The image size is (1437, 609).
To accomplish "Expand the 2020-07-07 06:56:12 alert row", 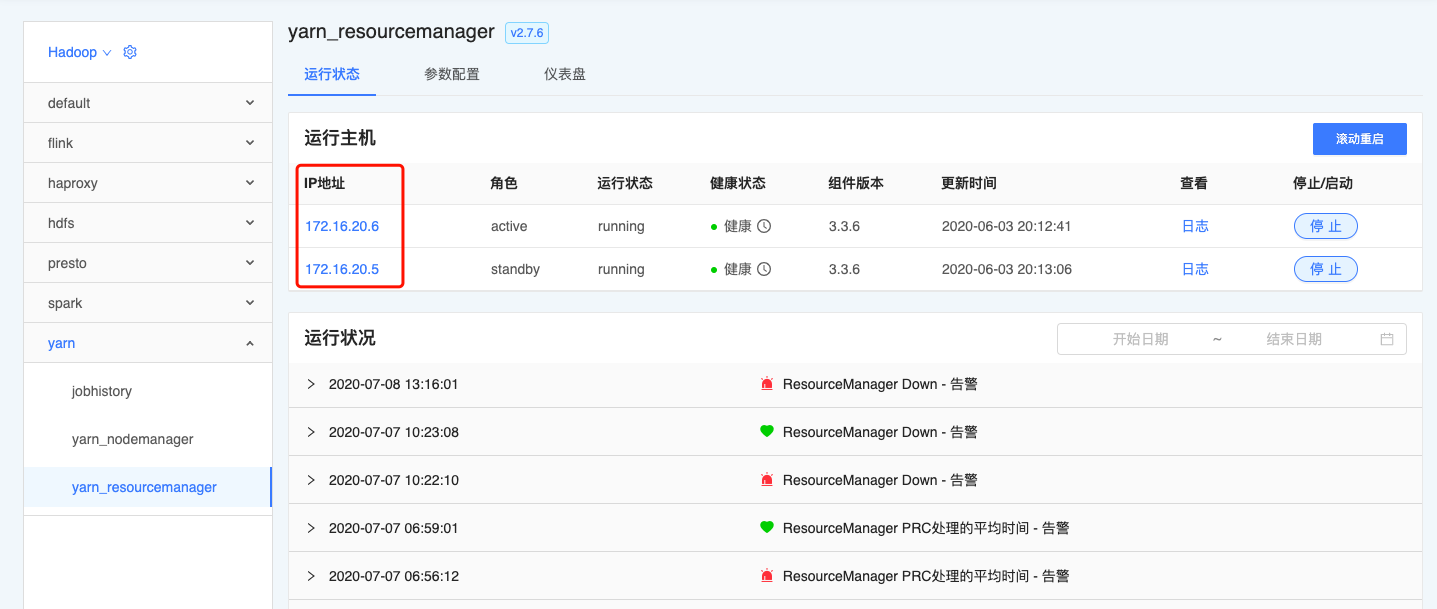I will (311, 576).
